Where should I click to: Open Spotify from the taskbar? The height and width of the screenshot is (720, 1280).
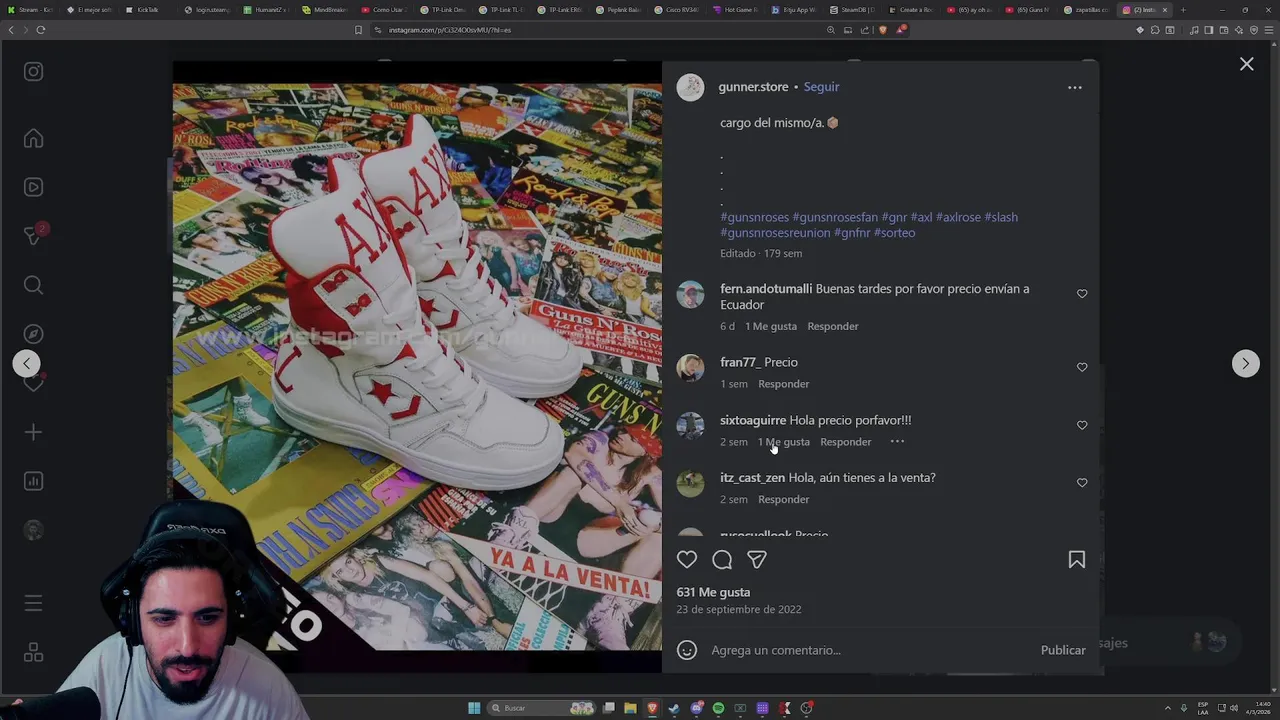[x=718, y=708]
